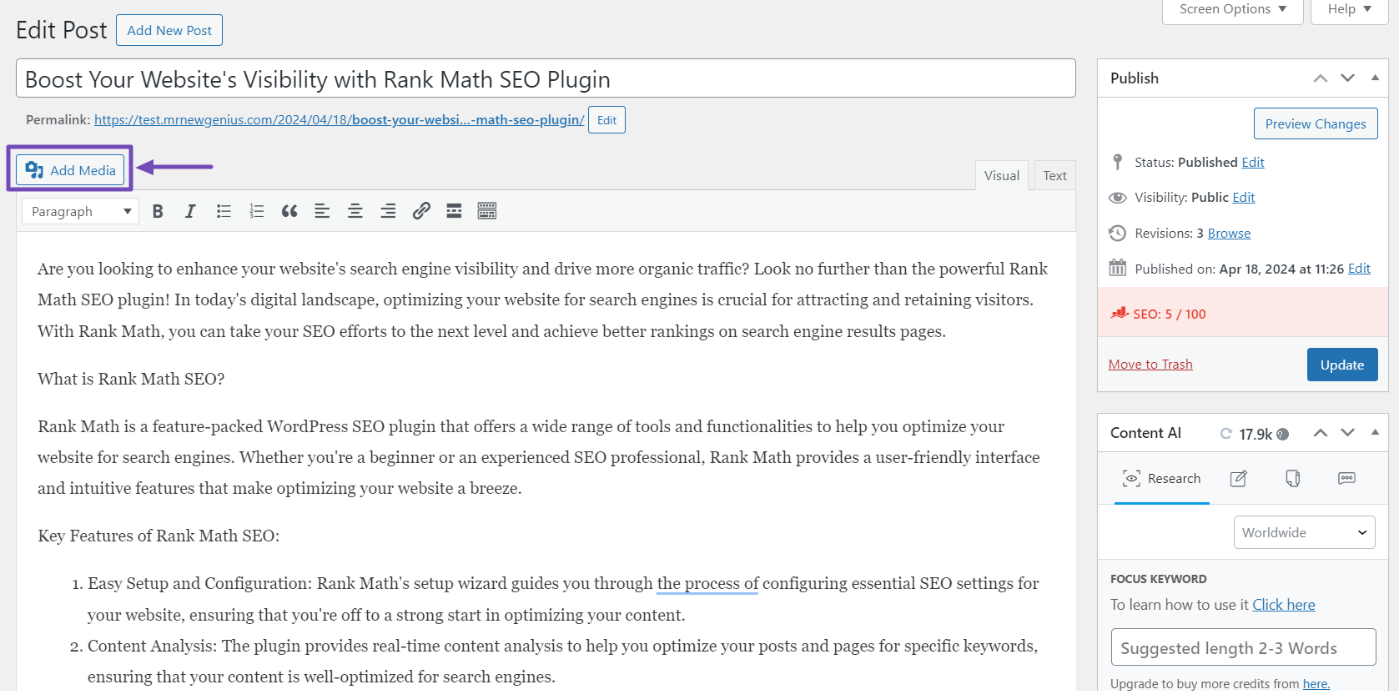Focus the Focus Keyword input field
Image resolution: width=1399 pixels, height=691 pixels.
(1243, 648)
